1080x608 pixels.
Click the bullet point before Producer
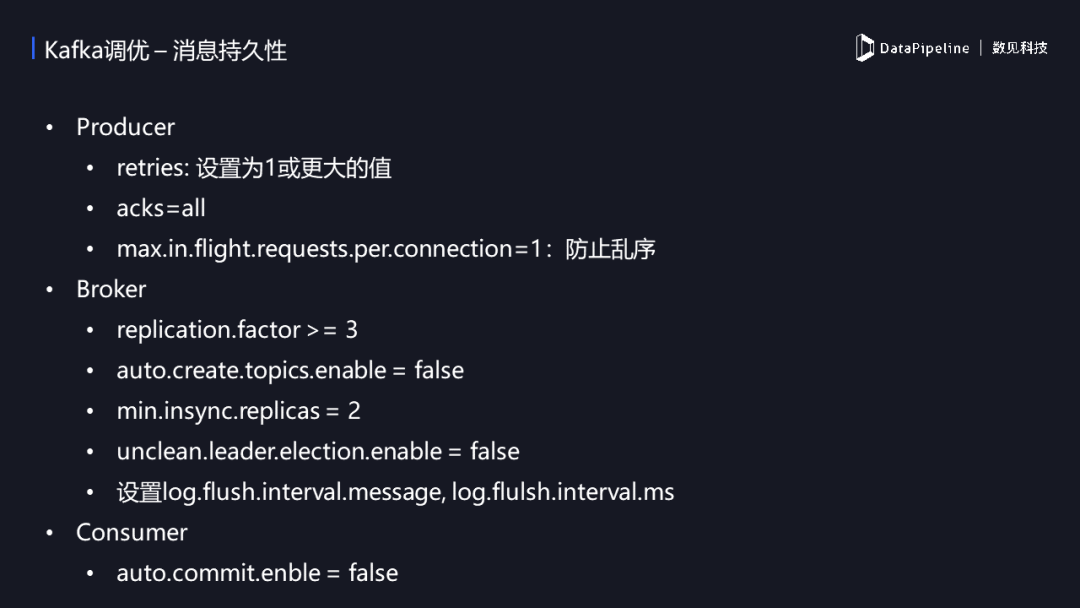(x=50, y=127)
